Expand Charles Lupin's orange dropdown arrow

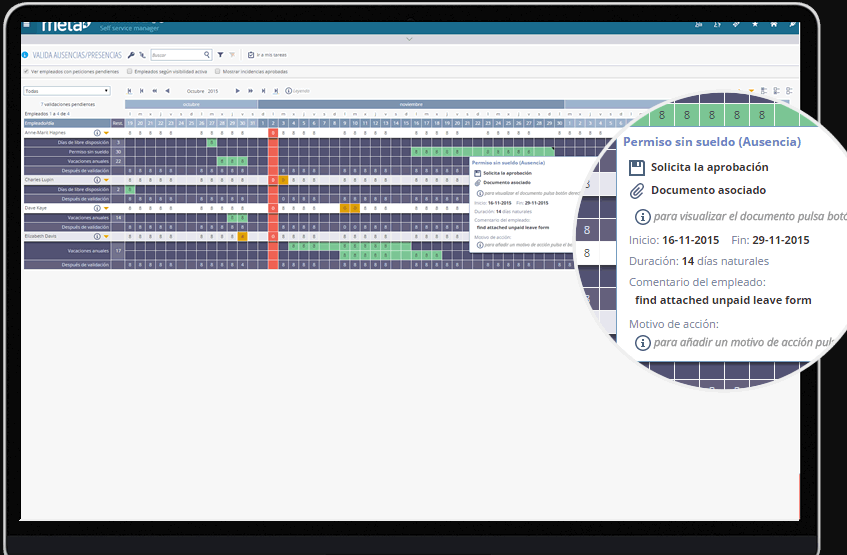[106, 180]
